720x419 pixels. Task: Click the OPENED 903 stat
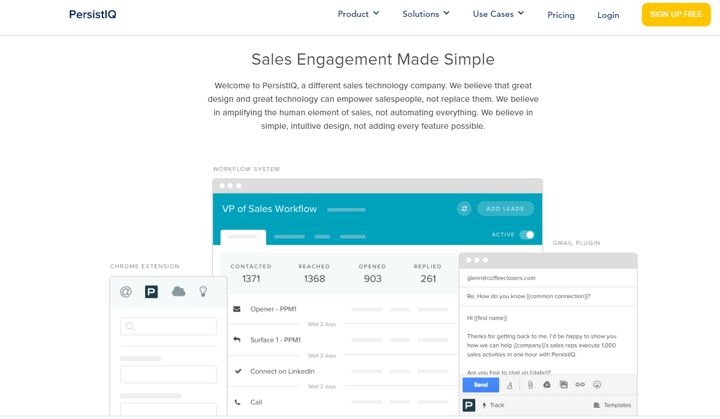coord(372,273)
